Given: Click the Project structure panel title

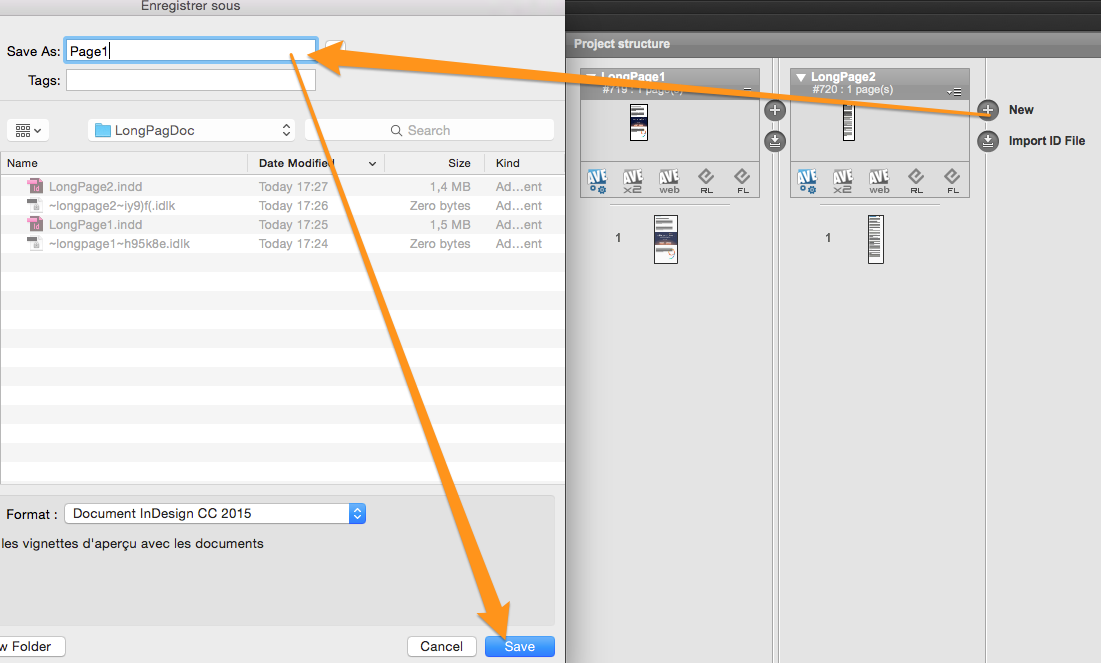Looking at the screenshot, I should pyautogui.click(x=622, y=44).
